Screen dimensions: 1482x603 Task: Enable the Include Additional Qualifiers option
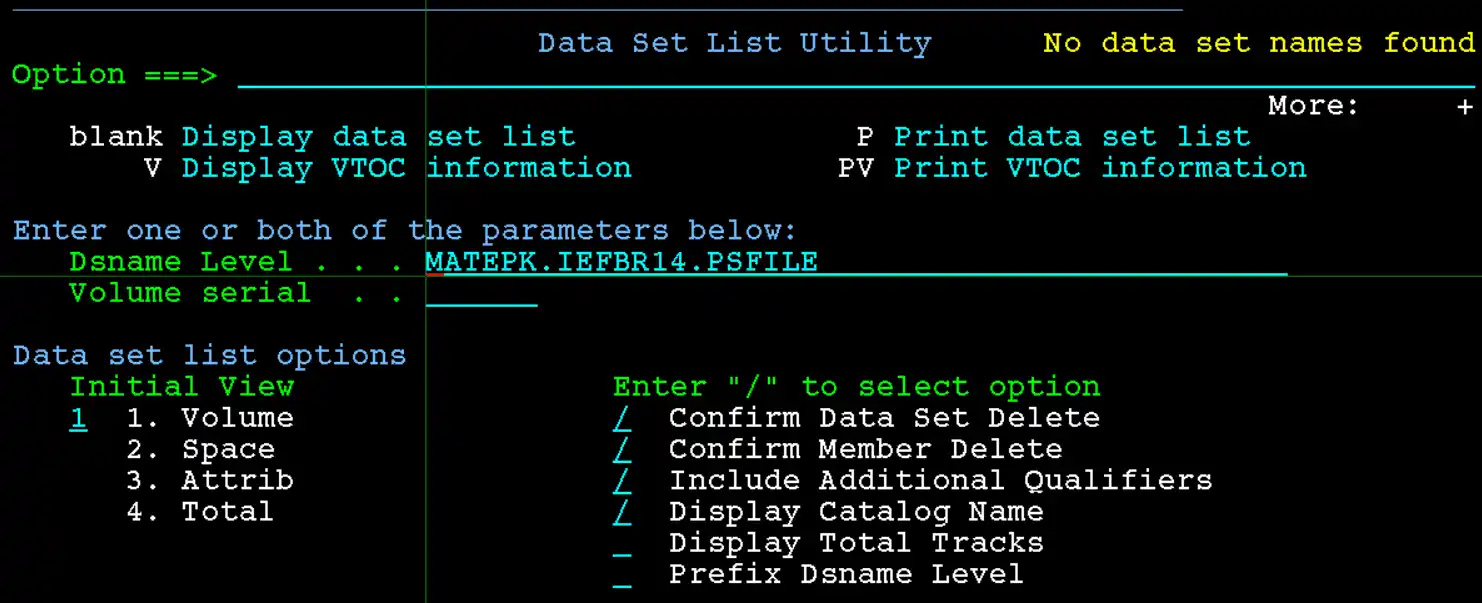[622, 480]
